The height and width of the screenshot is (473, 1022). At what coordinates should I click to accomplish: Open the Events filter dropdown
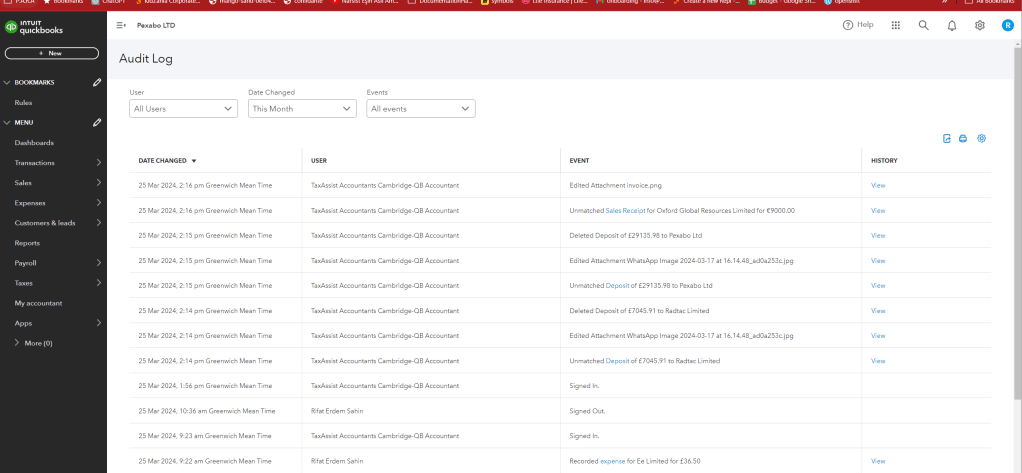421,109
